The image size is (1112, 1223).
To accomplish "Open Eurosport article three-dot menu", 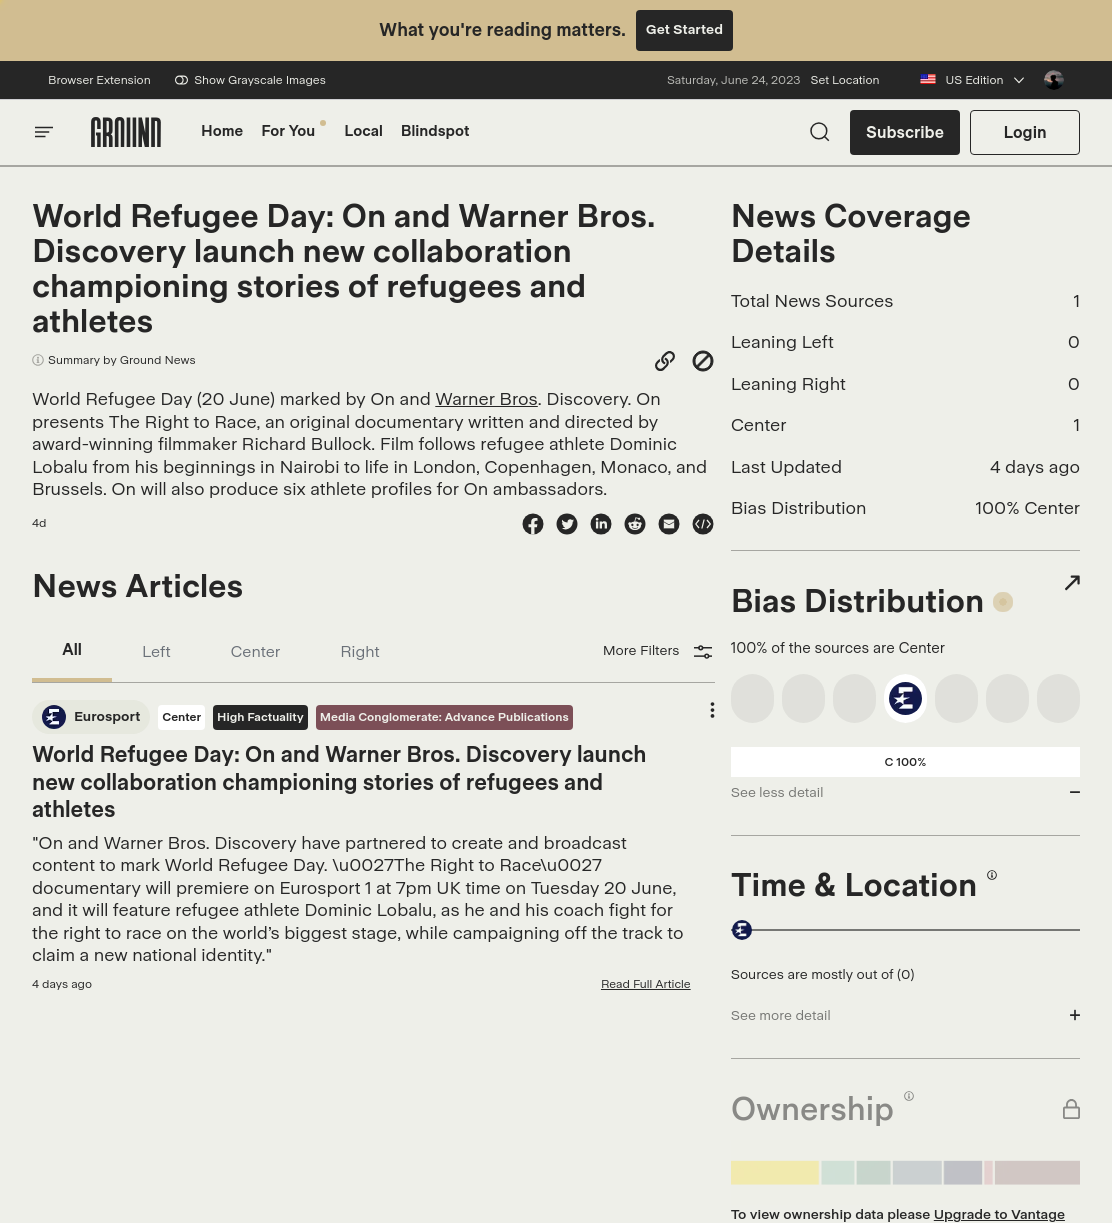I will point(712,710).
